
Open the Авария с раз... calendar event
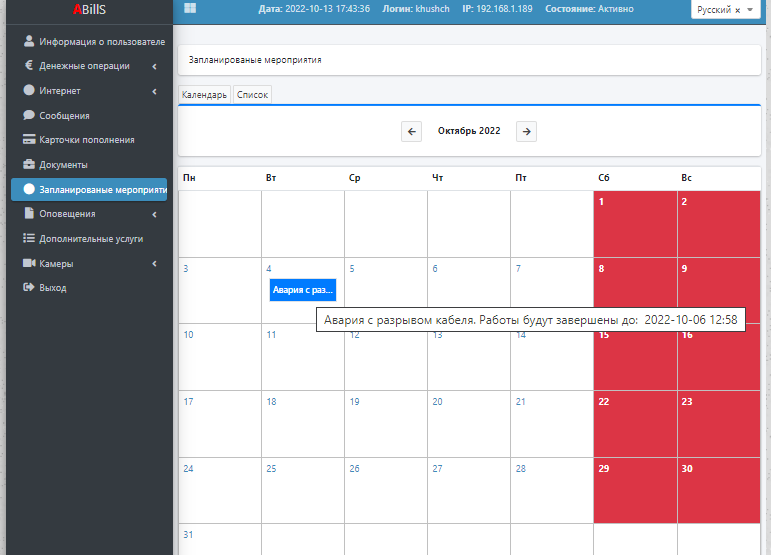click(x=303, y=290)
